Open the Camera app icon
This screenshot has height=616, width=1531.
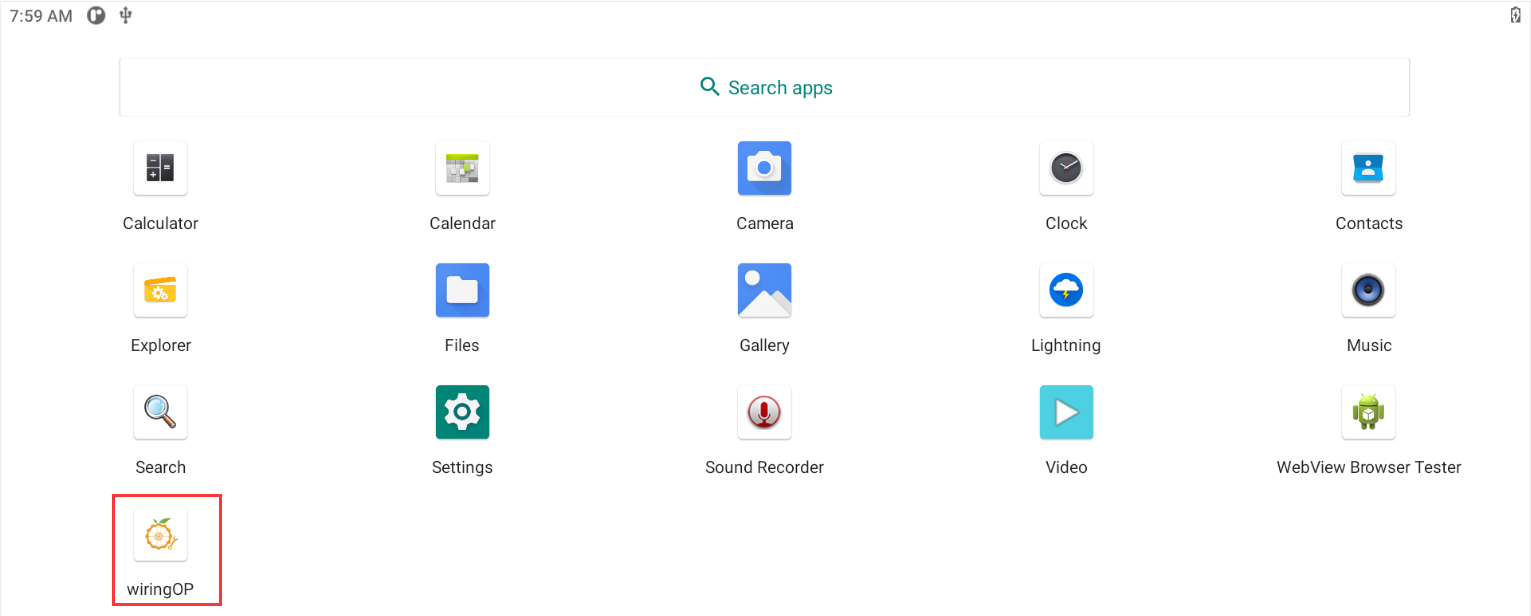click(x=764, y=168)
